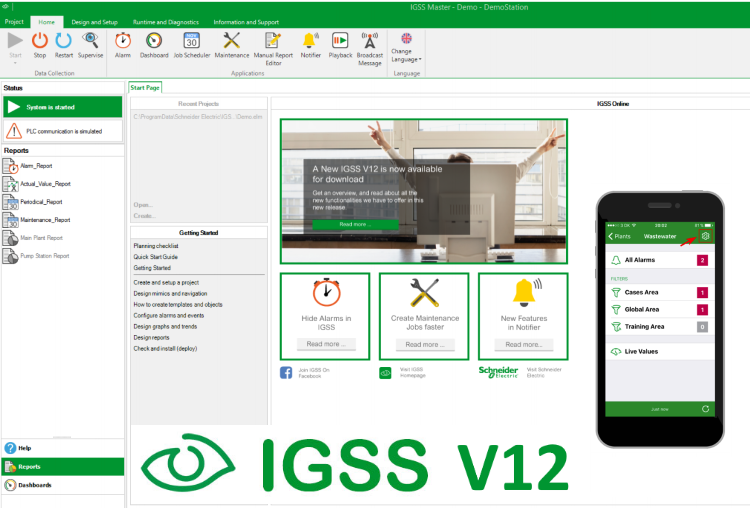Tap the refresh icon on phone footer
Image resolution: width=750 pixels, height=508 pixels.
[705, 409]
